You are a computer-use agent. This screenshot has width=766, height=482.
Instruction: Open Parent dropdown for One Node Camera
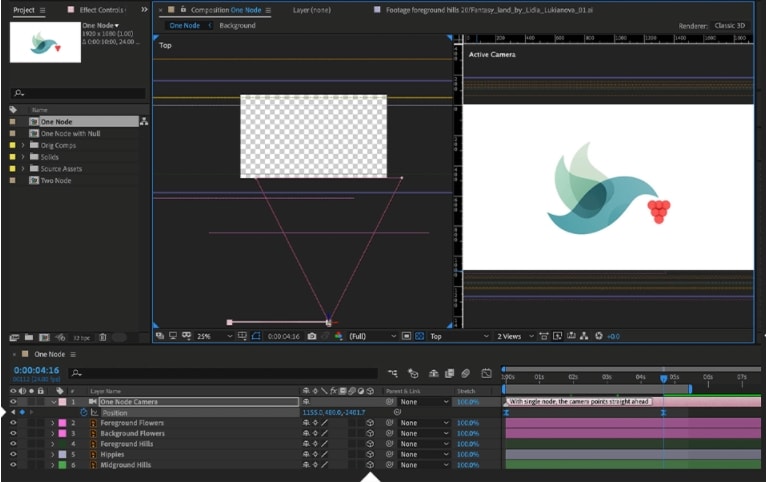[424, 402]
